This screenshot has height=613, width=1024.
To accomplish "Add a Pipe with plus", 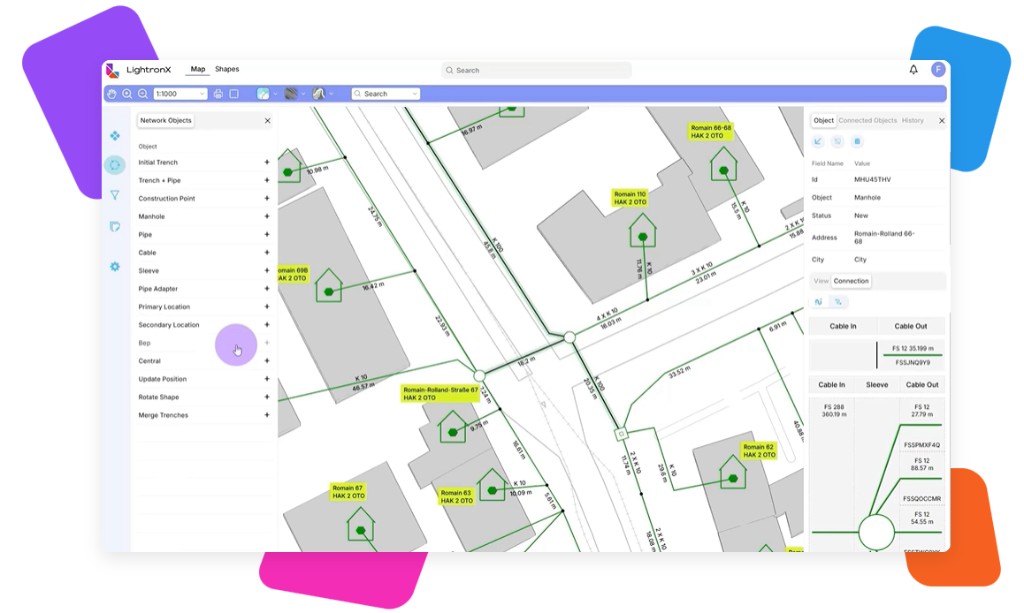I will (266, 234).
